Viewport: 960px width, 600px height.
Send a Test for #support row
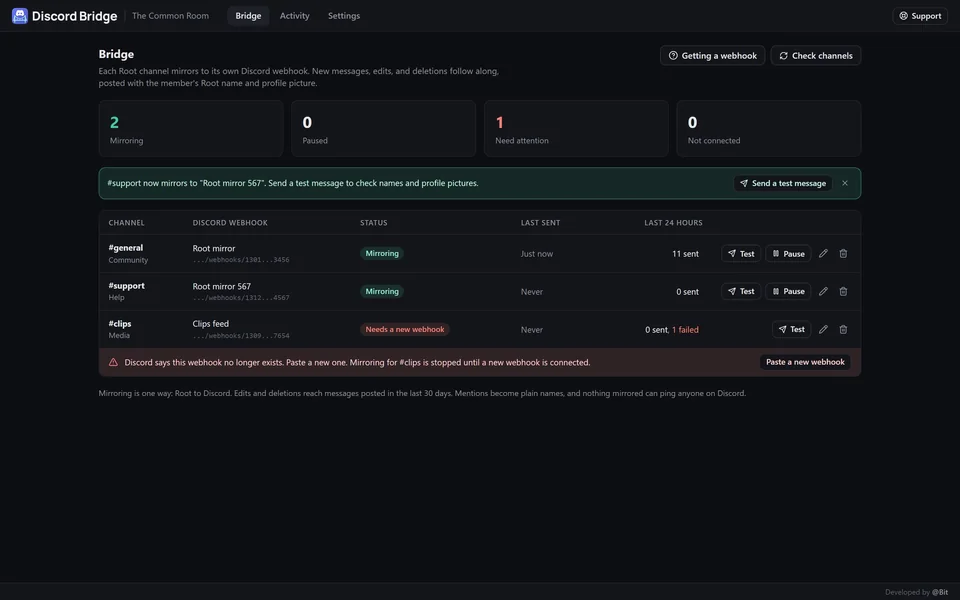pos(741,291)
